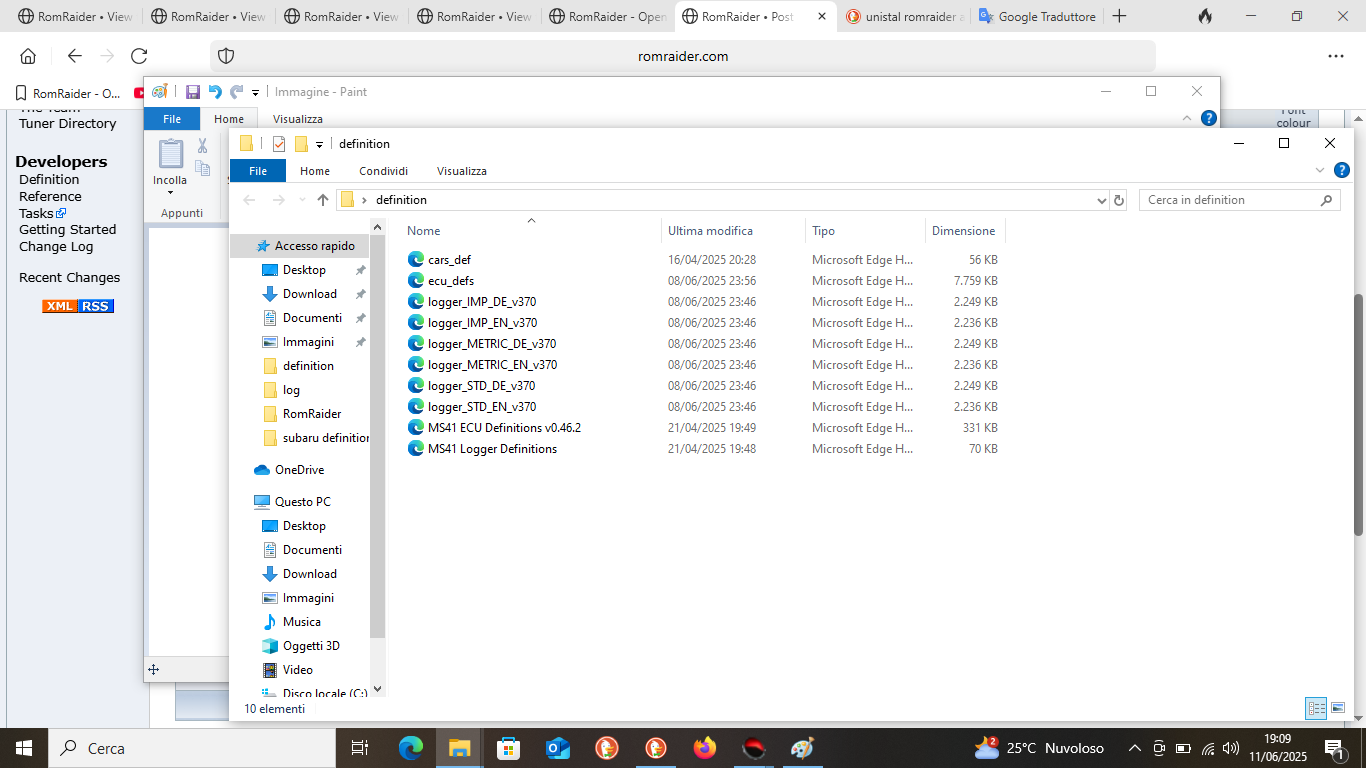Switch to large icons view in status bar

(1338, 708)
